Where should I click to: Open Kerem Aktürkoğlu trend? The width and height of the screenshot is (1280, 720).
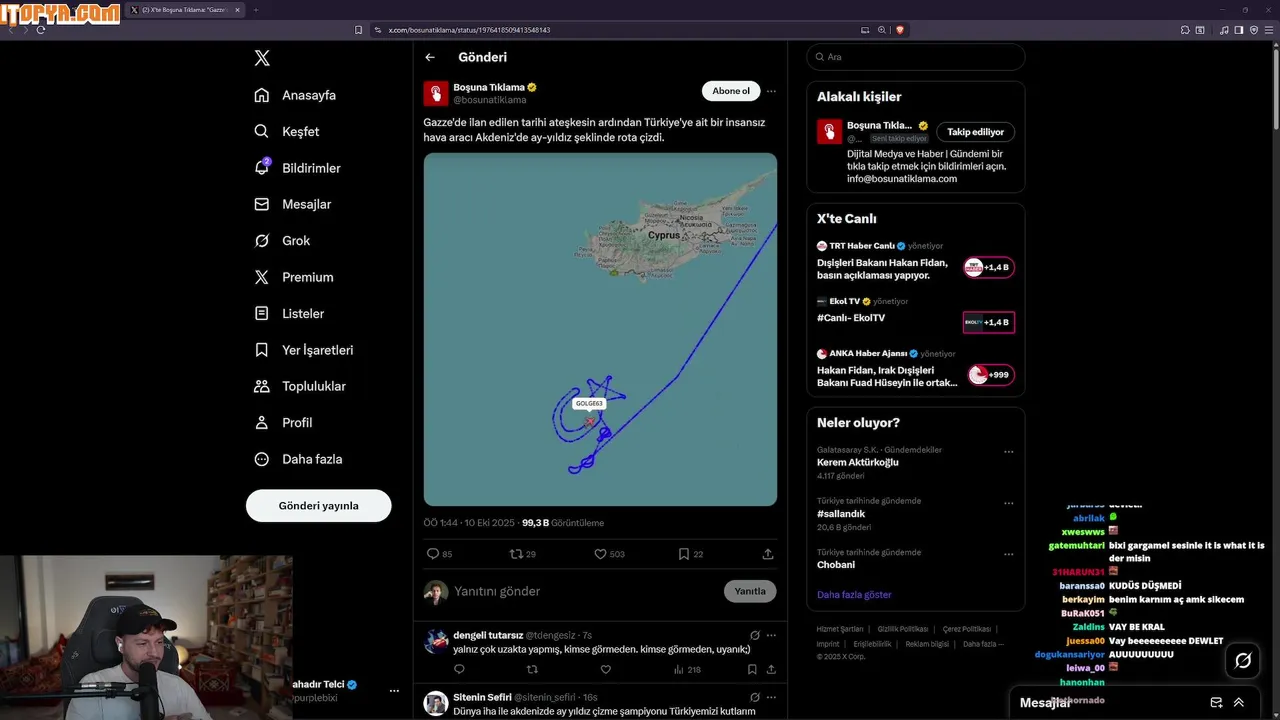(858, 462)
